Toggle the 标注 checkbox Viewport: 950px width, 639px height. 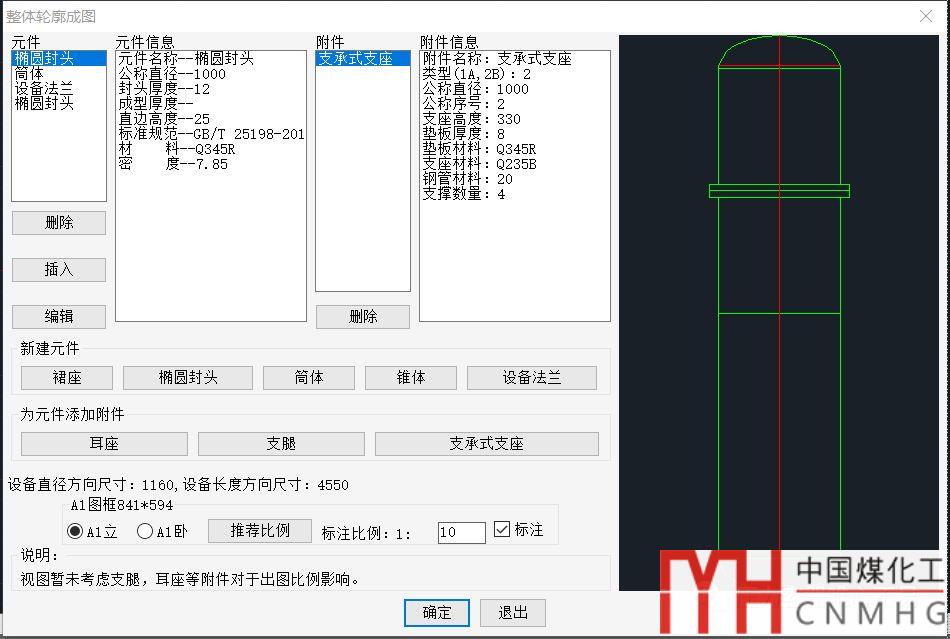pyautogui.click(x=502, y=530)
